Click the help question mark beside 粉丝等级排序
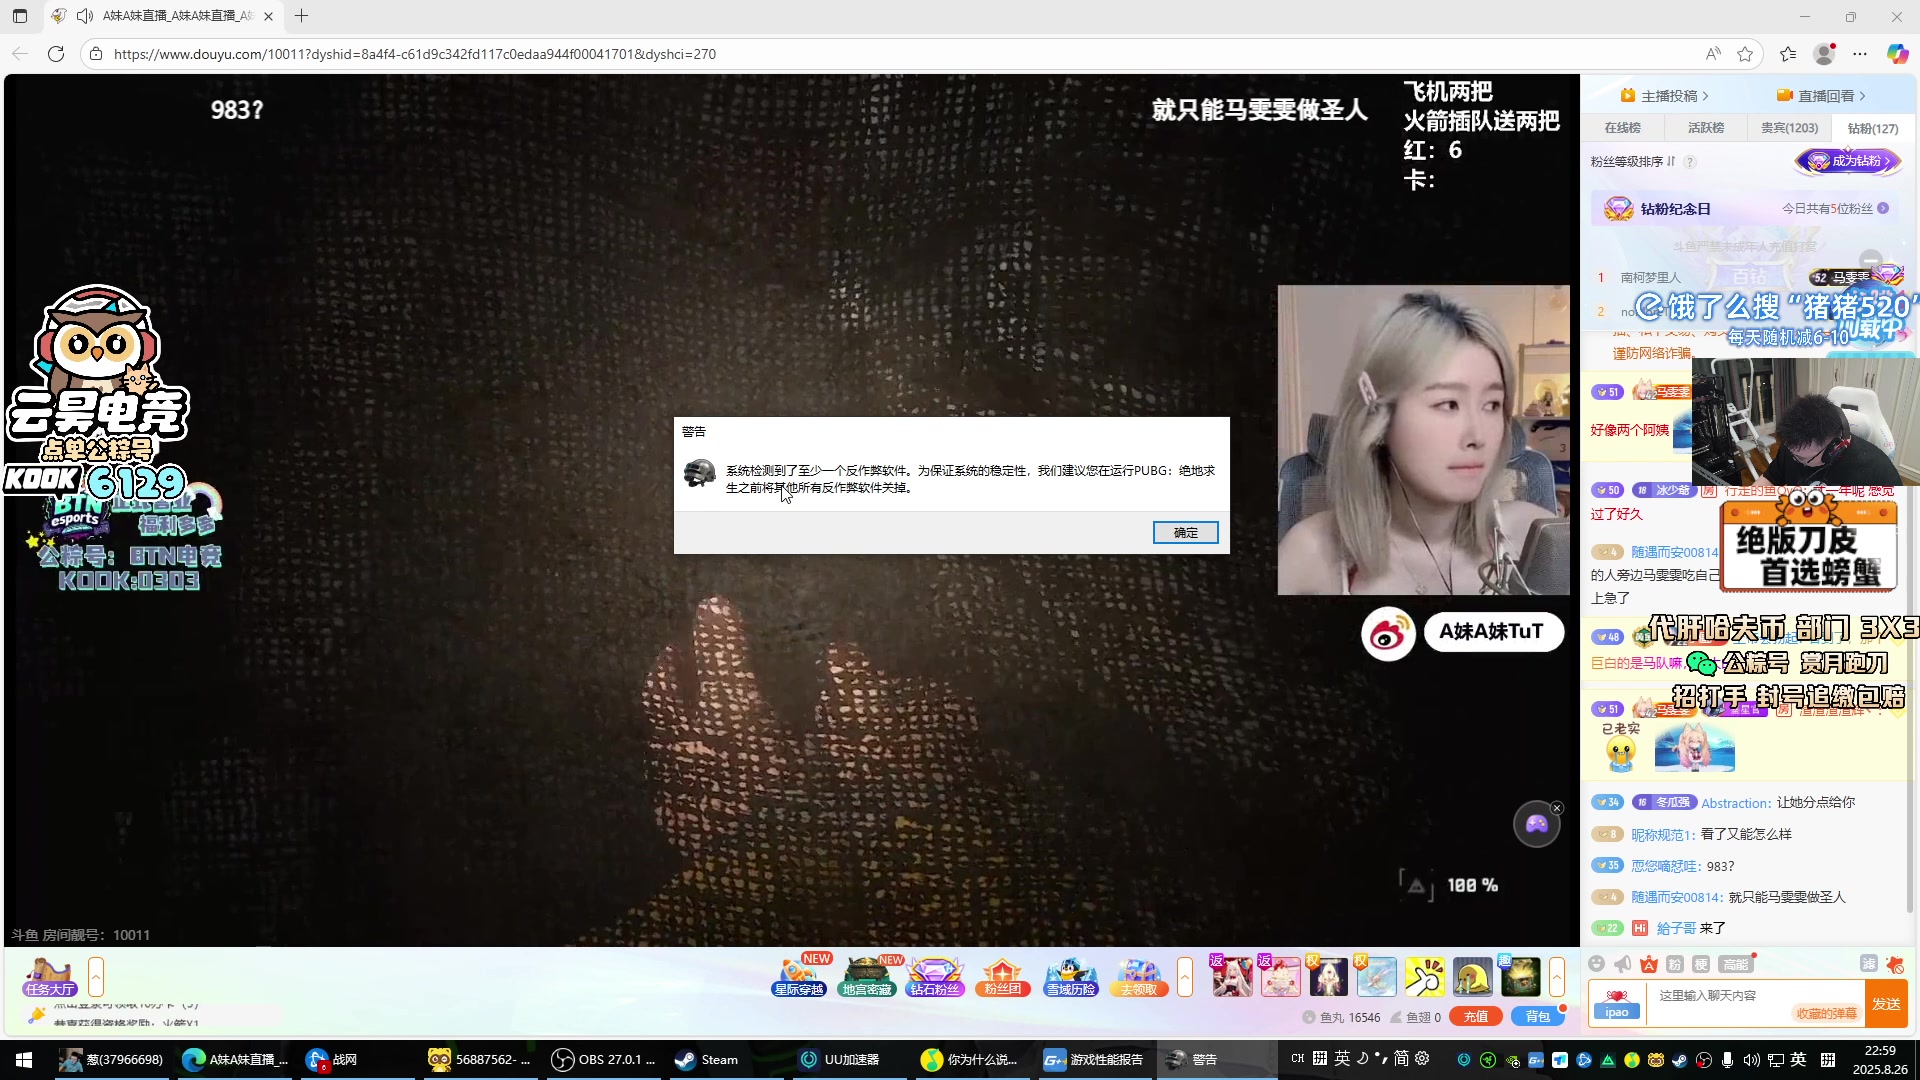The height and width of the screenshot is (1080, 1920). coord(1690,162)
